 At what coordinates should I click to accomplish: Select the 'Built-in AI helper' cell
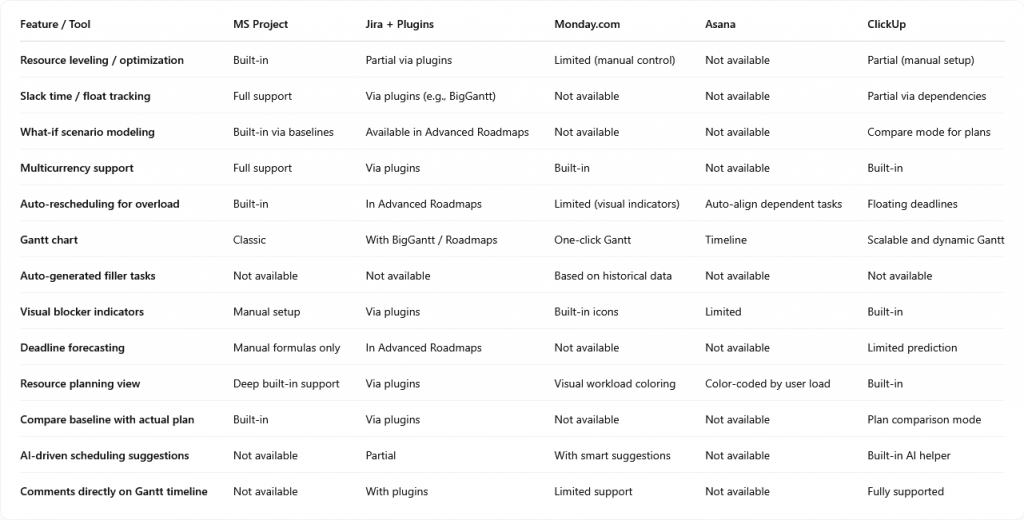click(x=909, y=455)
